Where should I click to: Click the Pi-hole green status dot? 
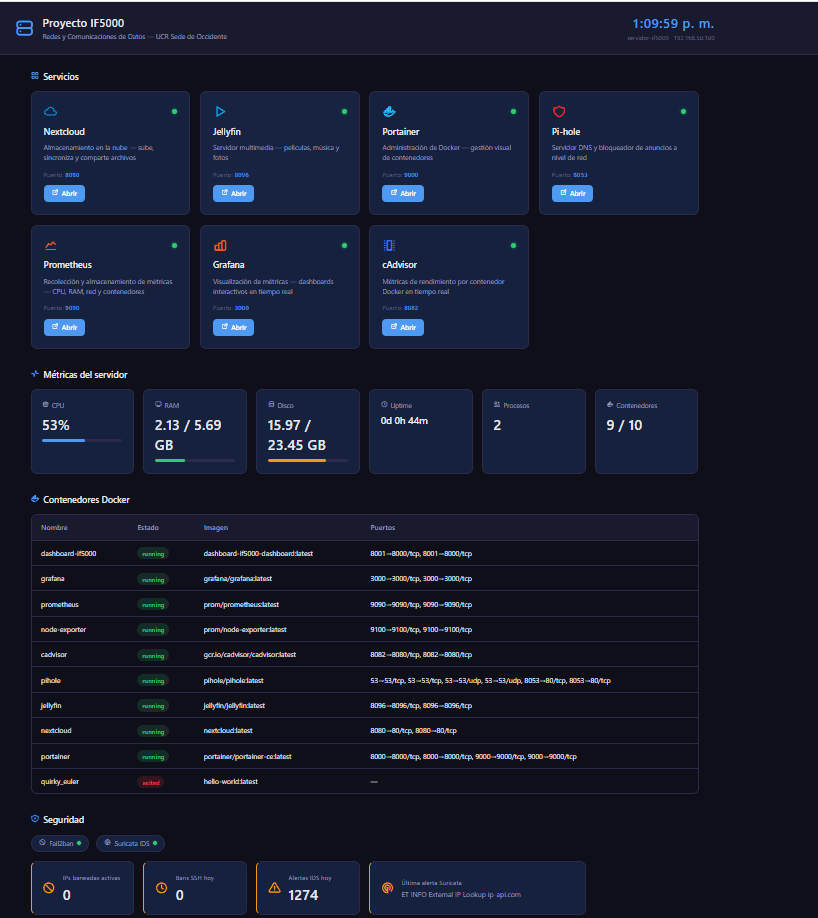coord(683,111)
